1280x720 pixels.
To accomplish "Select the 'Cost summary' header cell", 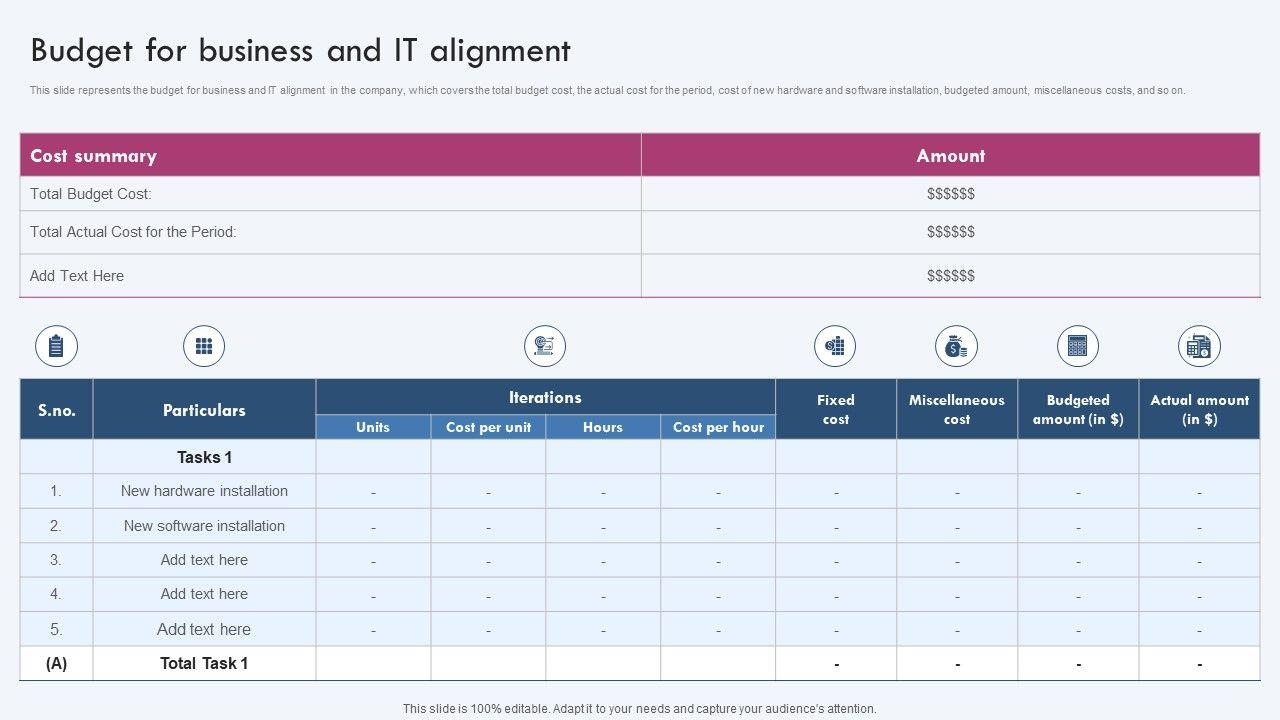I will [330, 155].
